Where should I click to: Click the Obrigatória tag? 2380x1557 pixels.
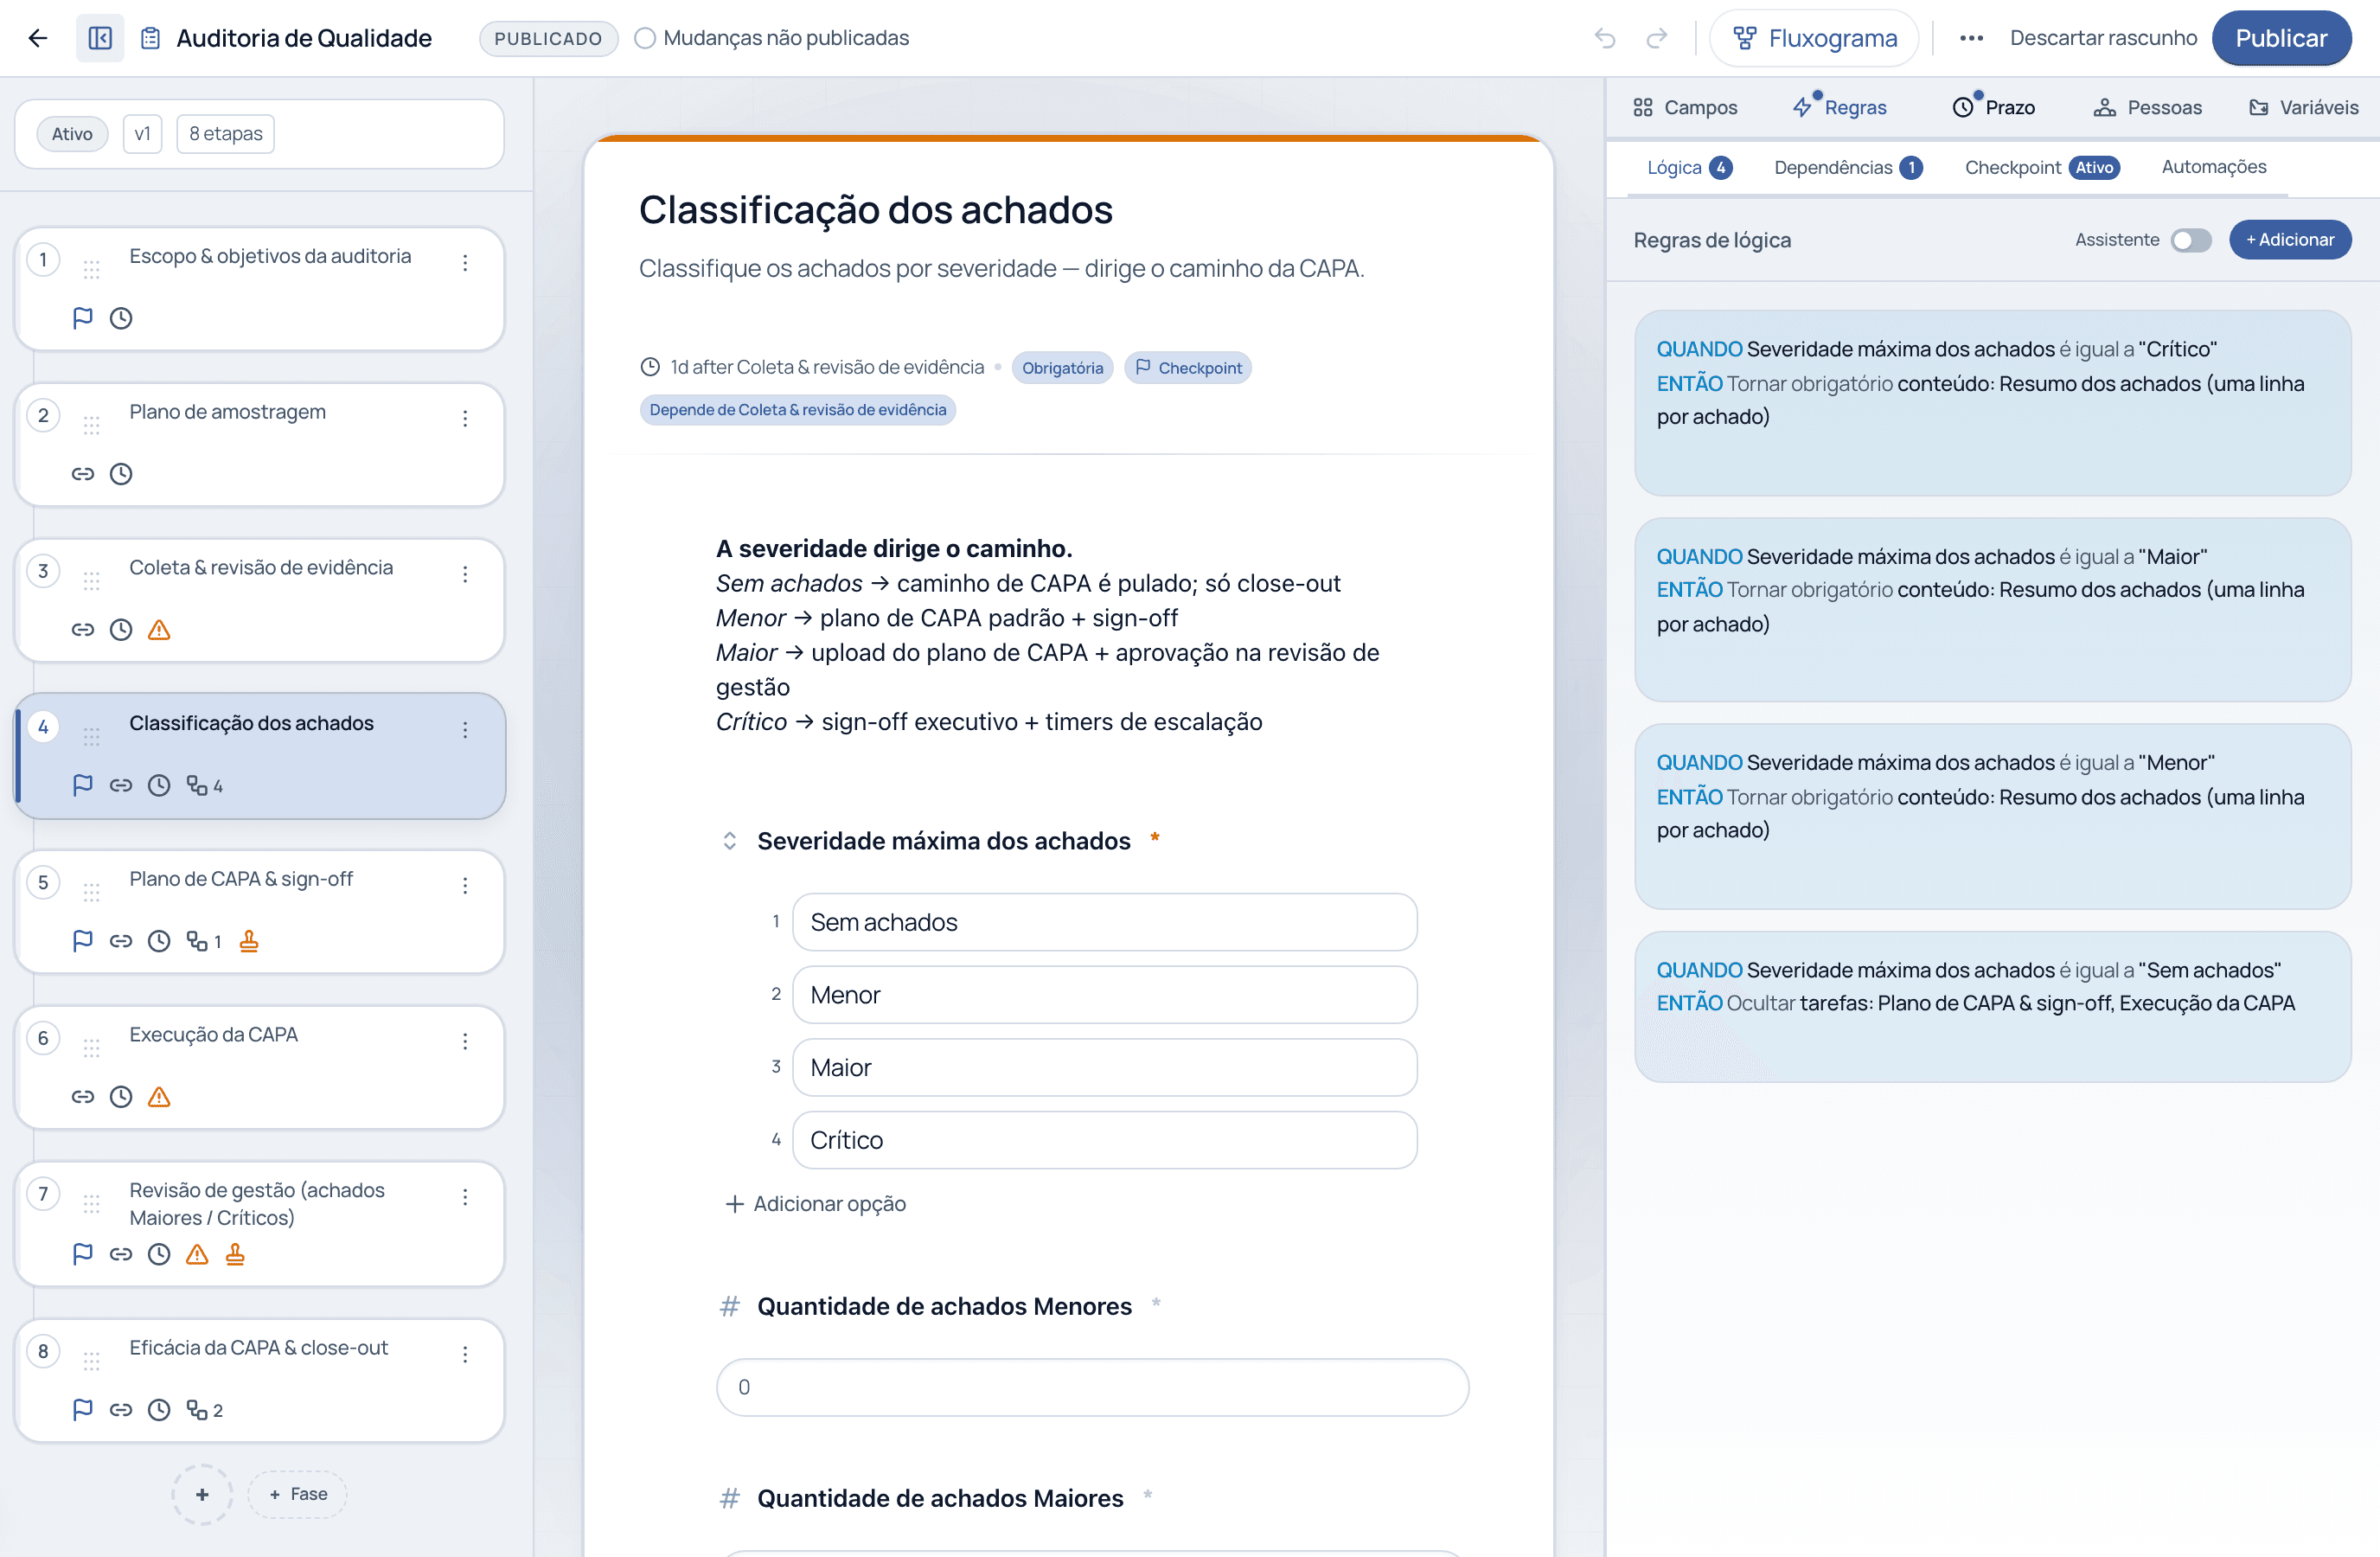click(x=1062, y=368)
